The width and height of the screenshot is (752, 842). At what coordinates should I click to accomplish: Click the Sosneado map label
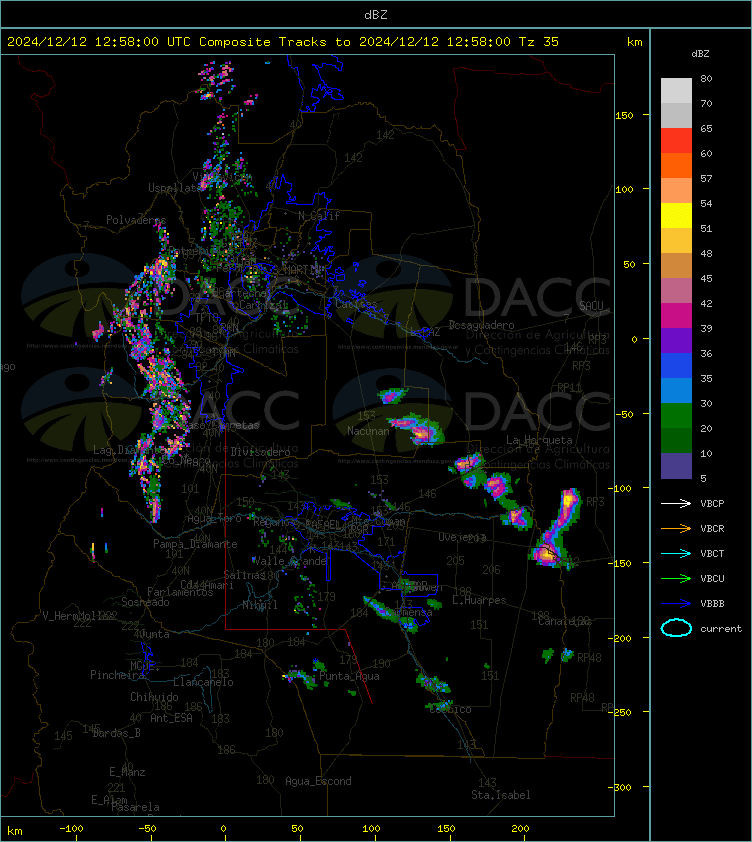145,602
